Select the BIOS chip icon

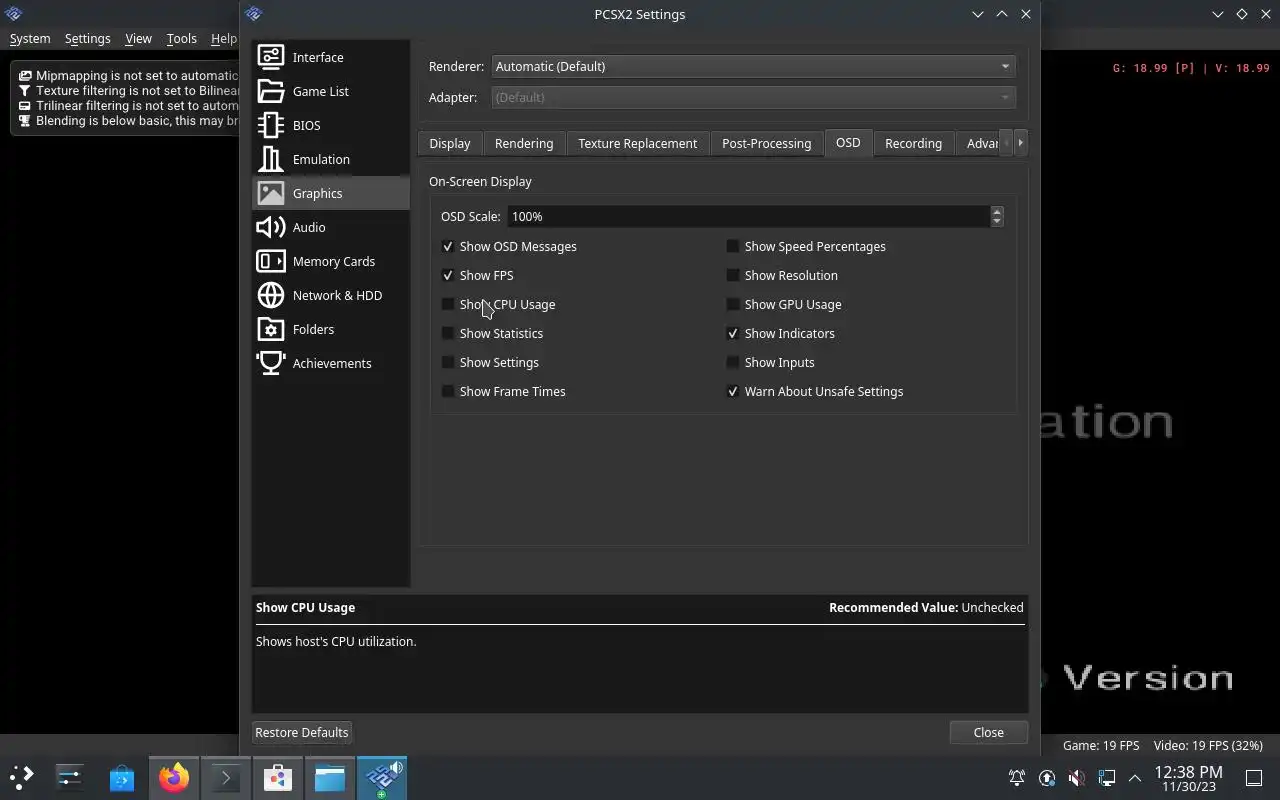271,125
